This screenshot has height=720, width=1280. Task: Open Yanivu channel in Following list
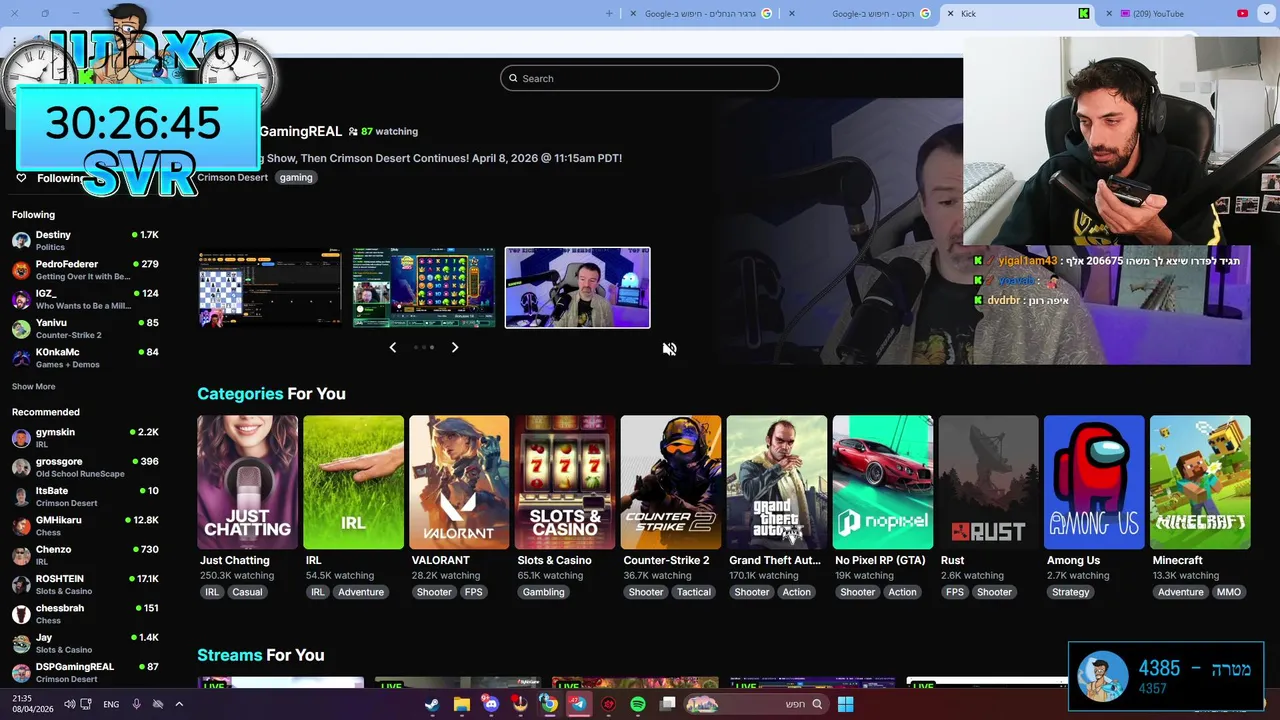click(85, 329)
